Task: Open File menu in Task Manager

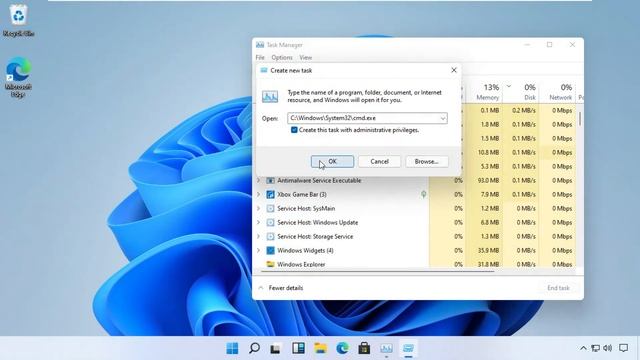Action: (x=260, y=58)
